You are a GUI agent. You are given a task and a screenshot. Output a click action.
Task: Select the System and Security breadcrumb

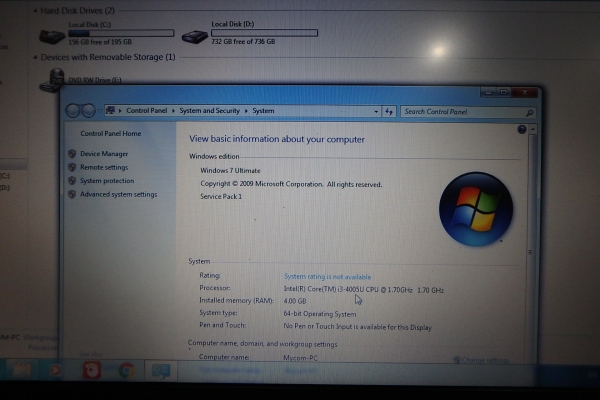coord(209,111)
